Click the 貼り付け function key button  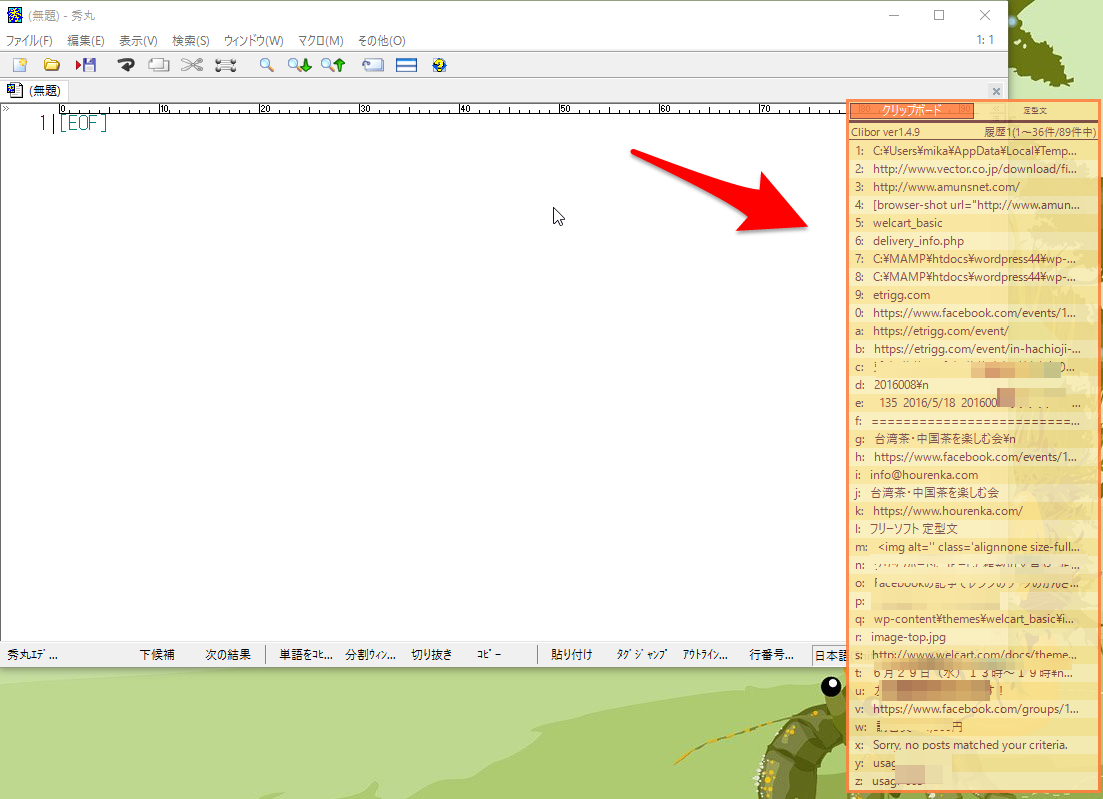click(x=571, y=655)
